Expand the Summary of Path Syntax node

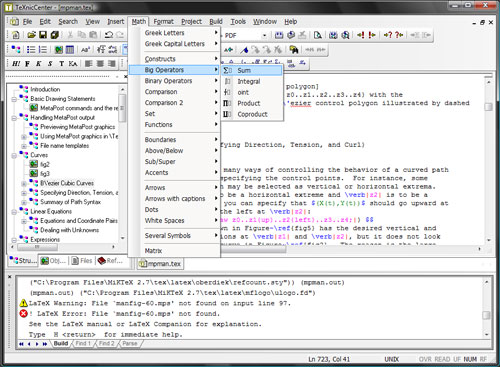click(24, 202)
